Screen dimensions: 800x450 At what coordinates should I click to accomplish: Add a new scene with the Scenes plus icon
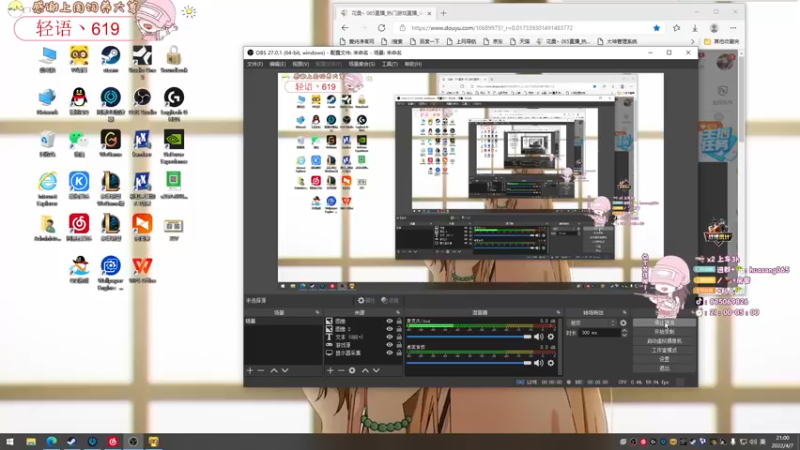pos(250,370)
